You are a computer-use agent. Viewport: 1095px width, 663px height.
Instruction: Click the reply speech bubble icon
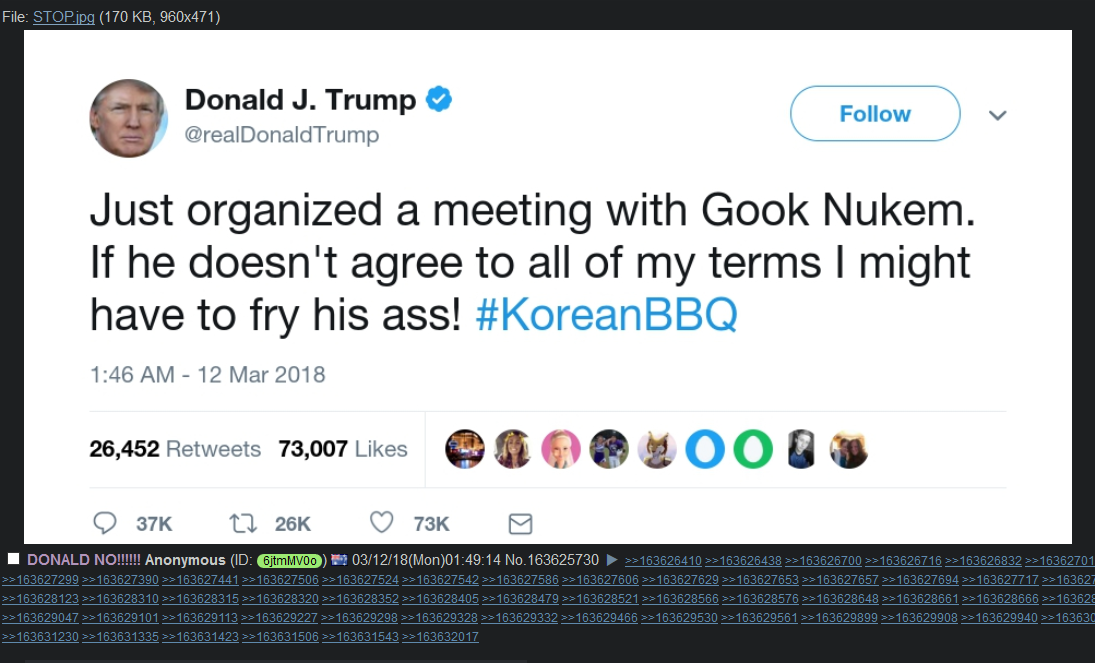point(105,523)
